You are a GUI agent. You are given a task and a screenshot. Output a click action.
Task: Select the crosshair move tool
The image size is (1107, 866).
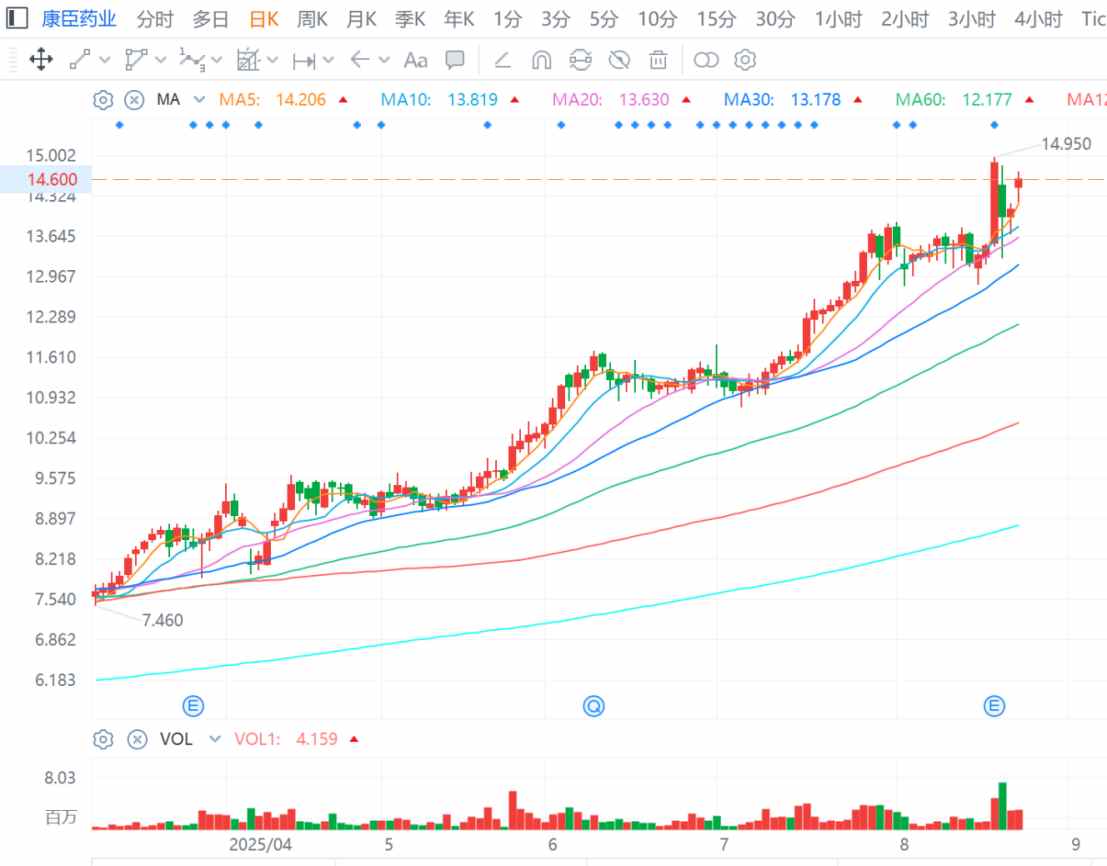41,60
